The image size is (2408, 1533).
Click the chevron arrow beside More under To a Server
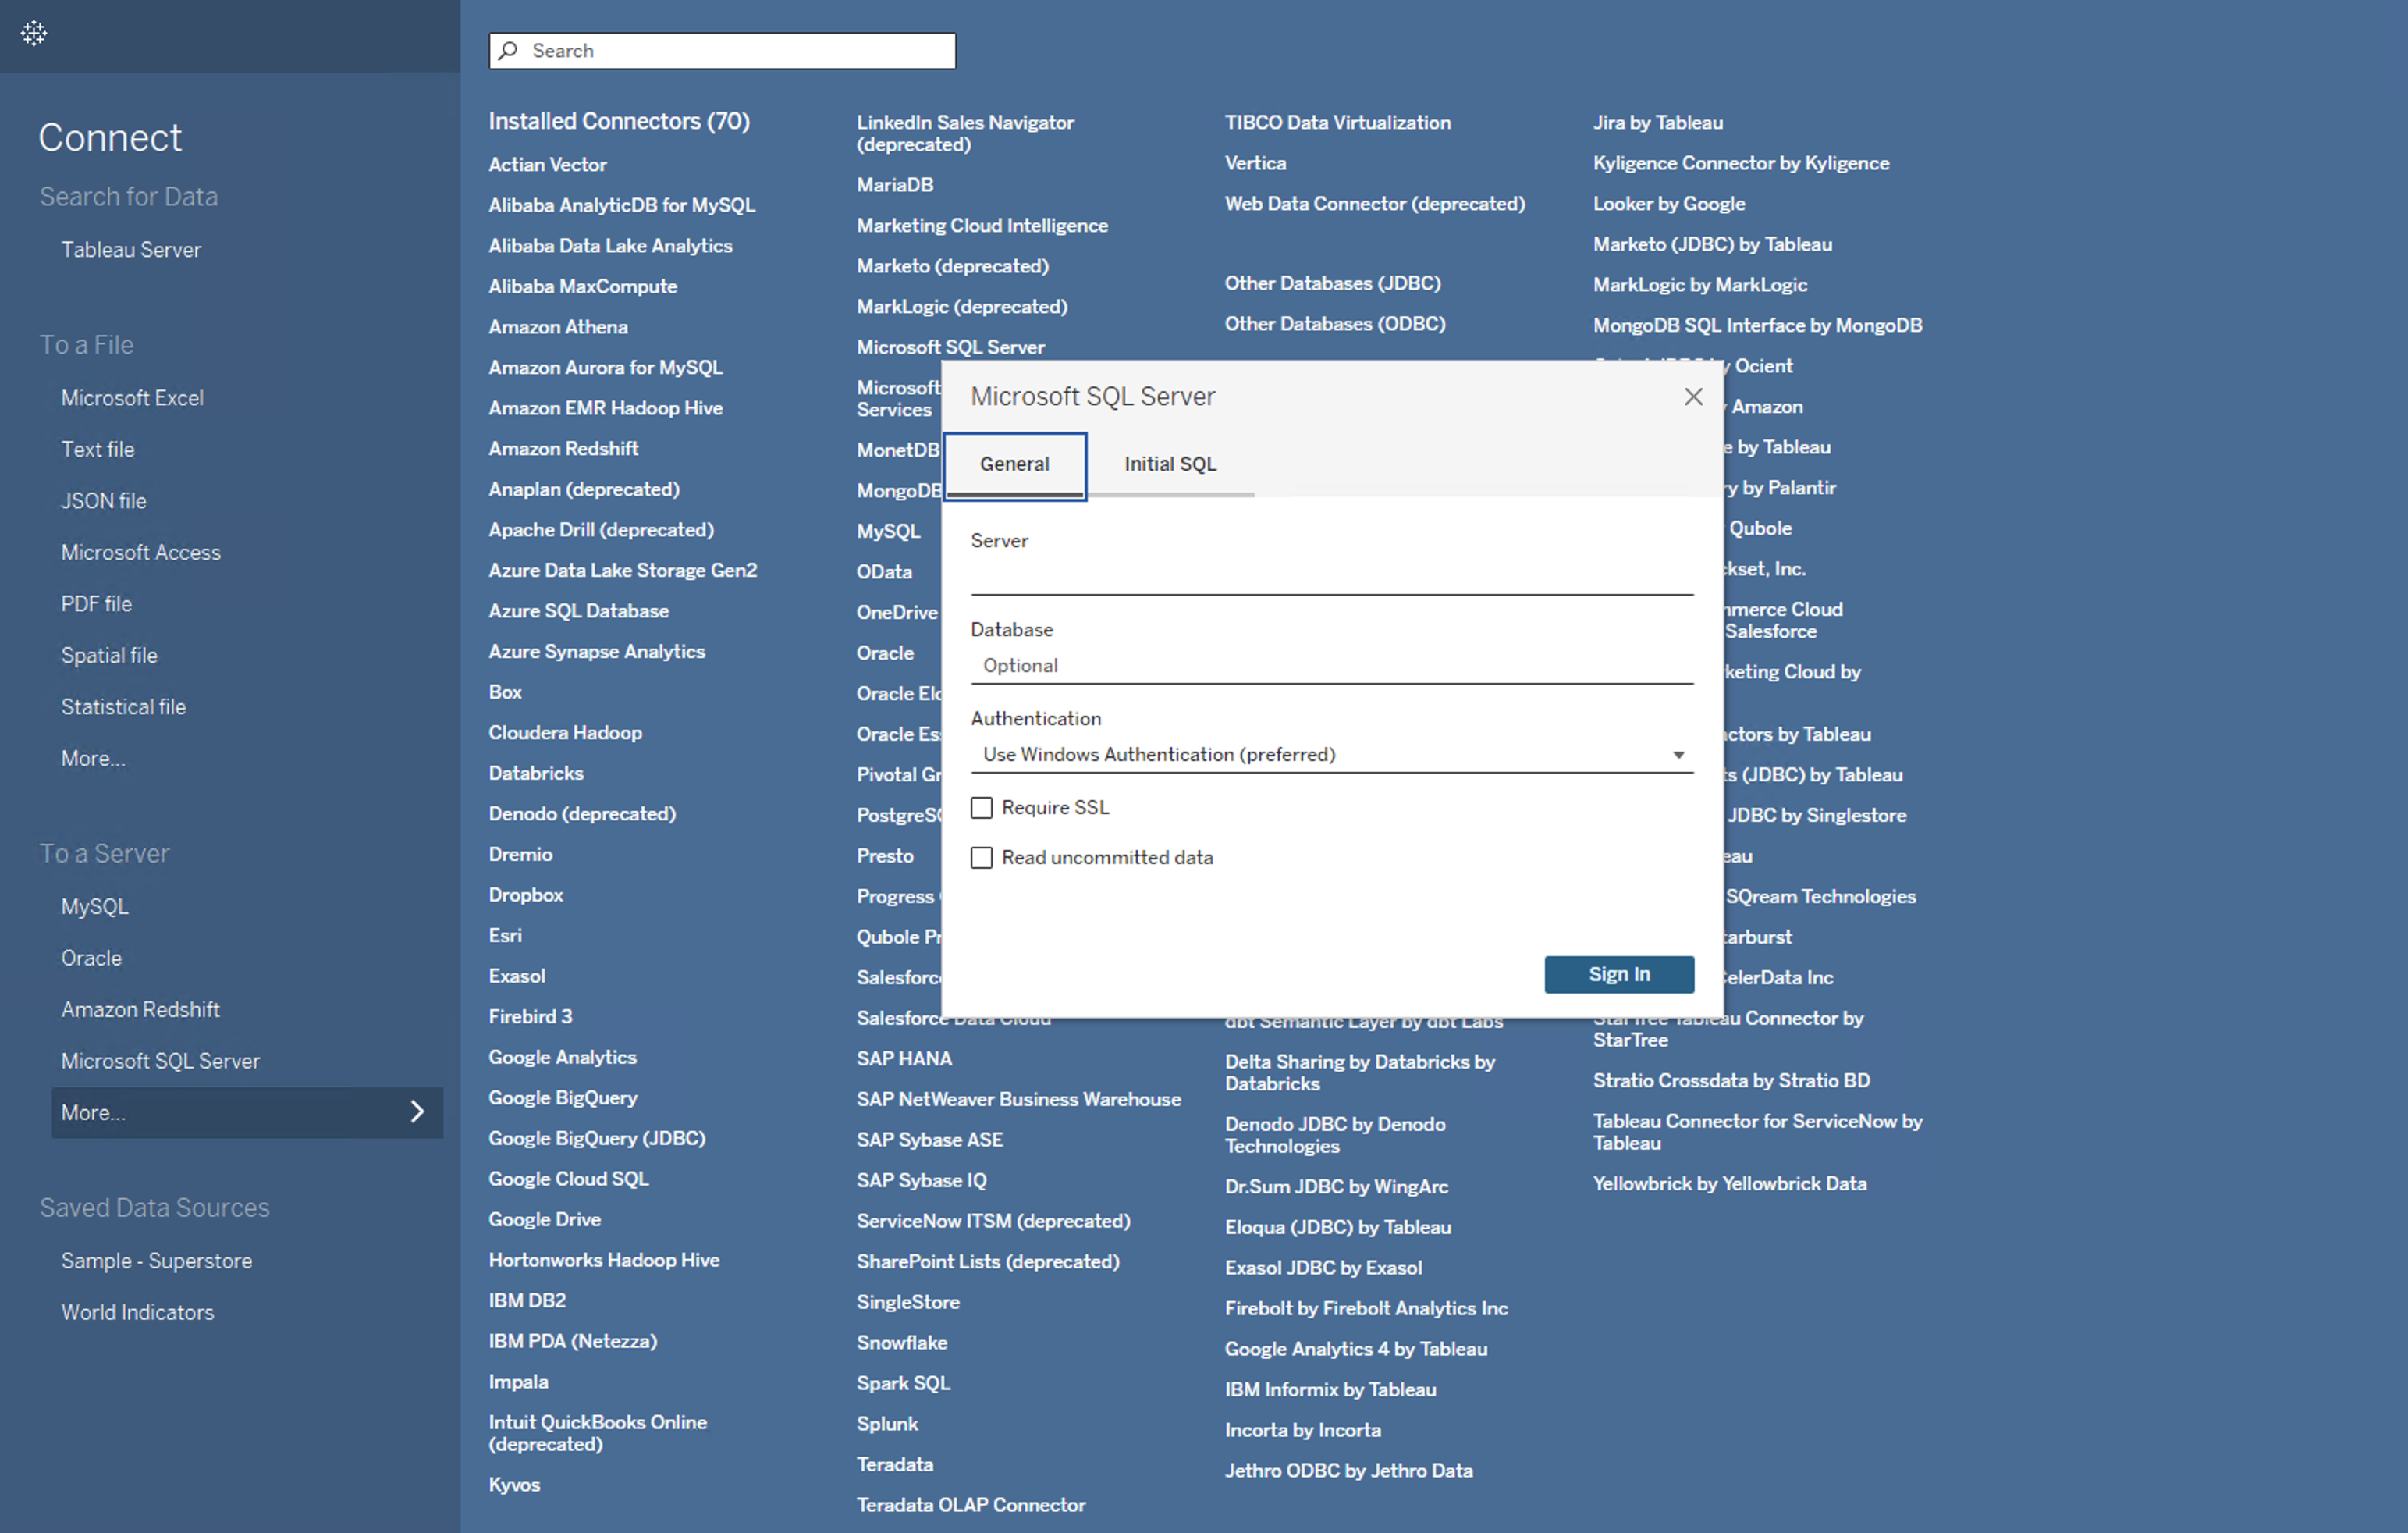(x=418, y=1112)
